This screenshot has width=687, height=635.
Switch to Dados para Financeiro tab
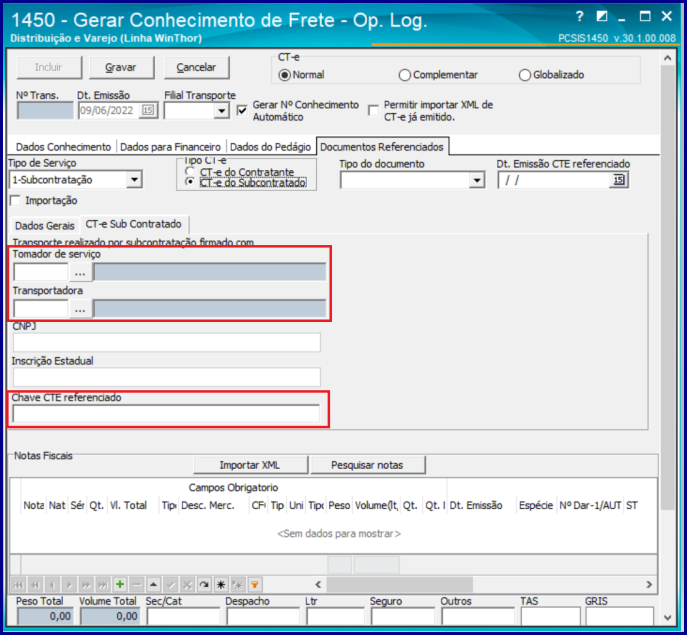(170, 147)
